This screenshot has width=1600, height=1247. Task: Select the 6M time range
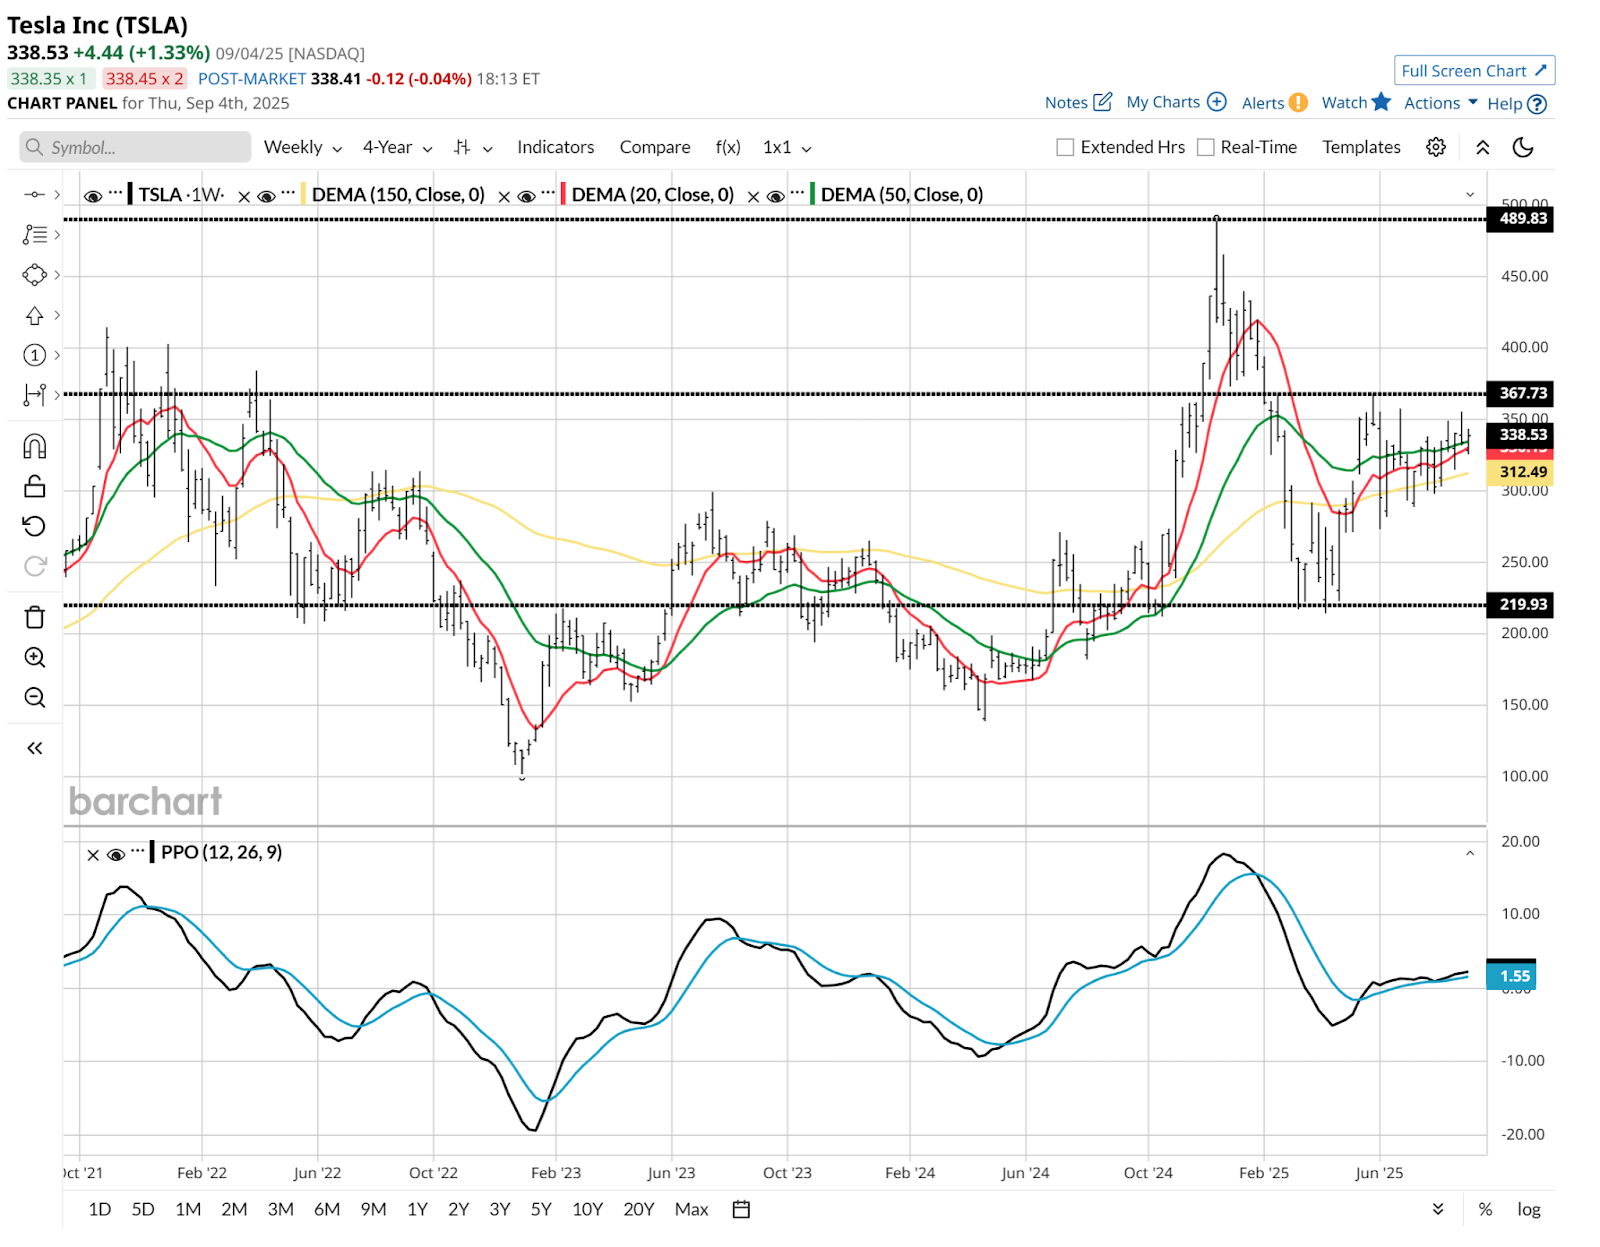pyautogui.click(x=327, y=1209)
